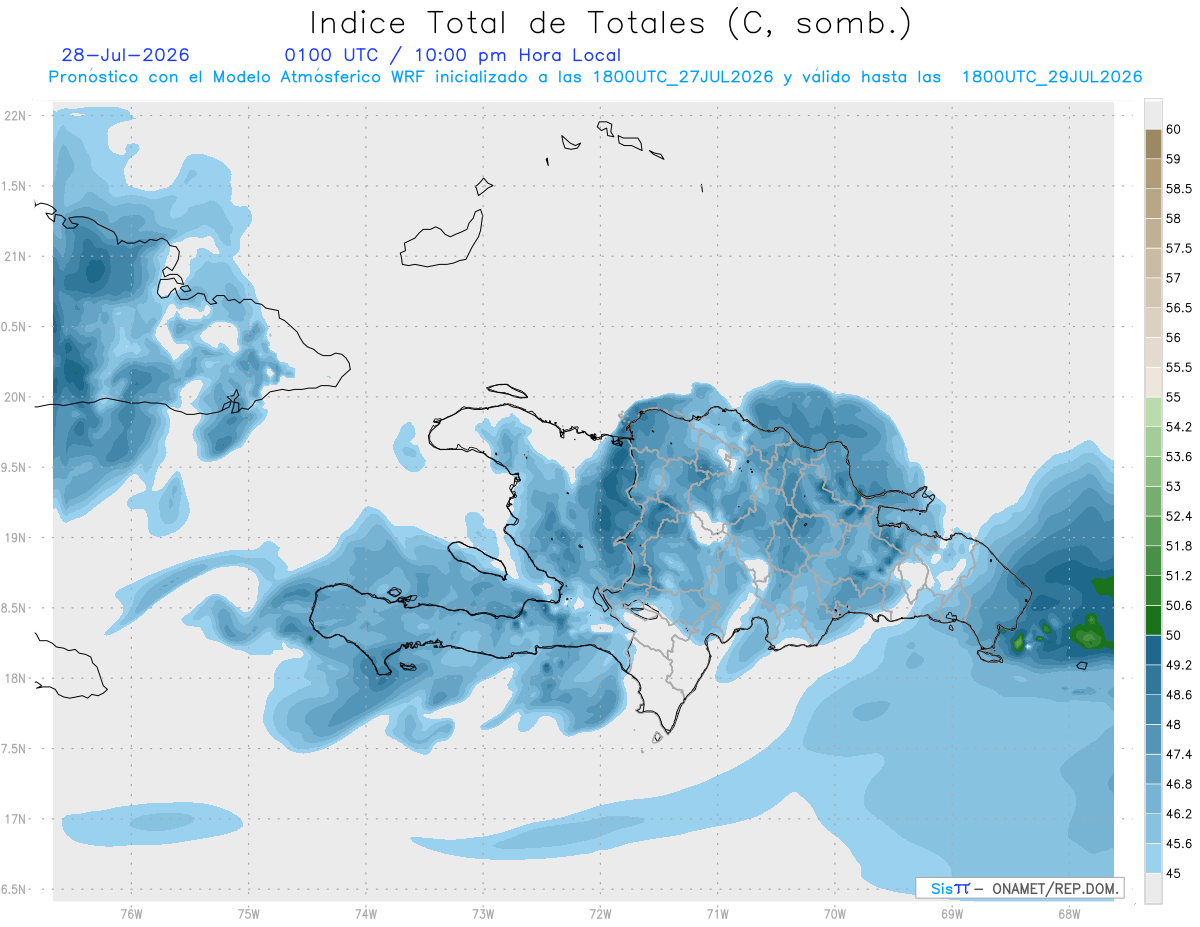Image resolution: width=1200 pixels, height=927 pixels.
Task: Click the colorbar value "58.5"
Action: pos(1179,189)
